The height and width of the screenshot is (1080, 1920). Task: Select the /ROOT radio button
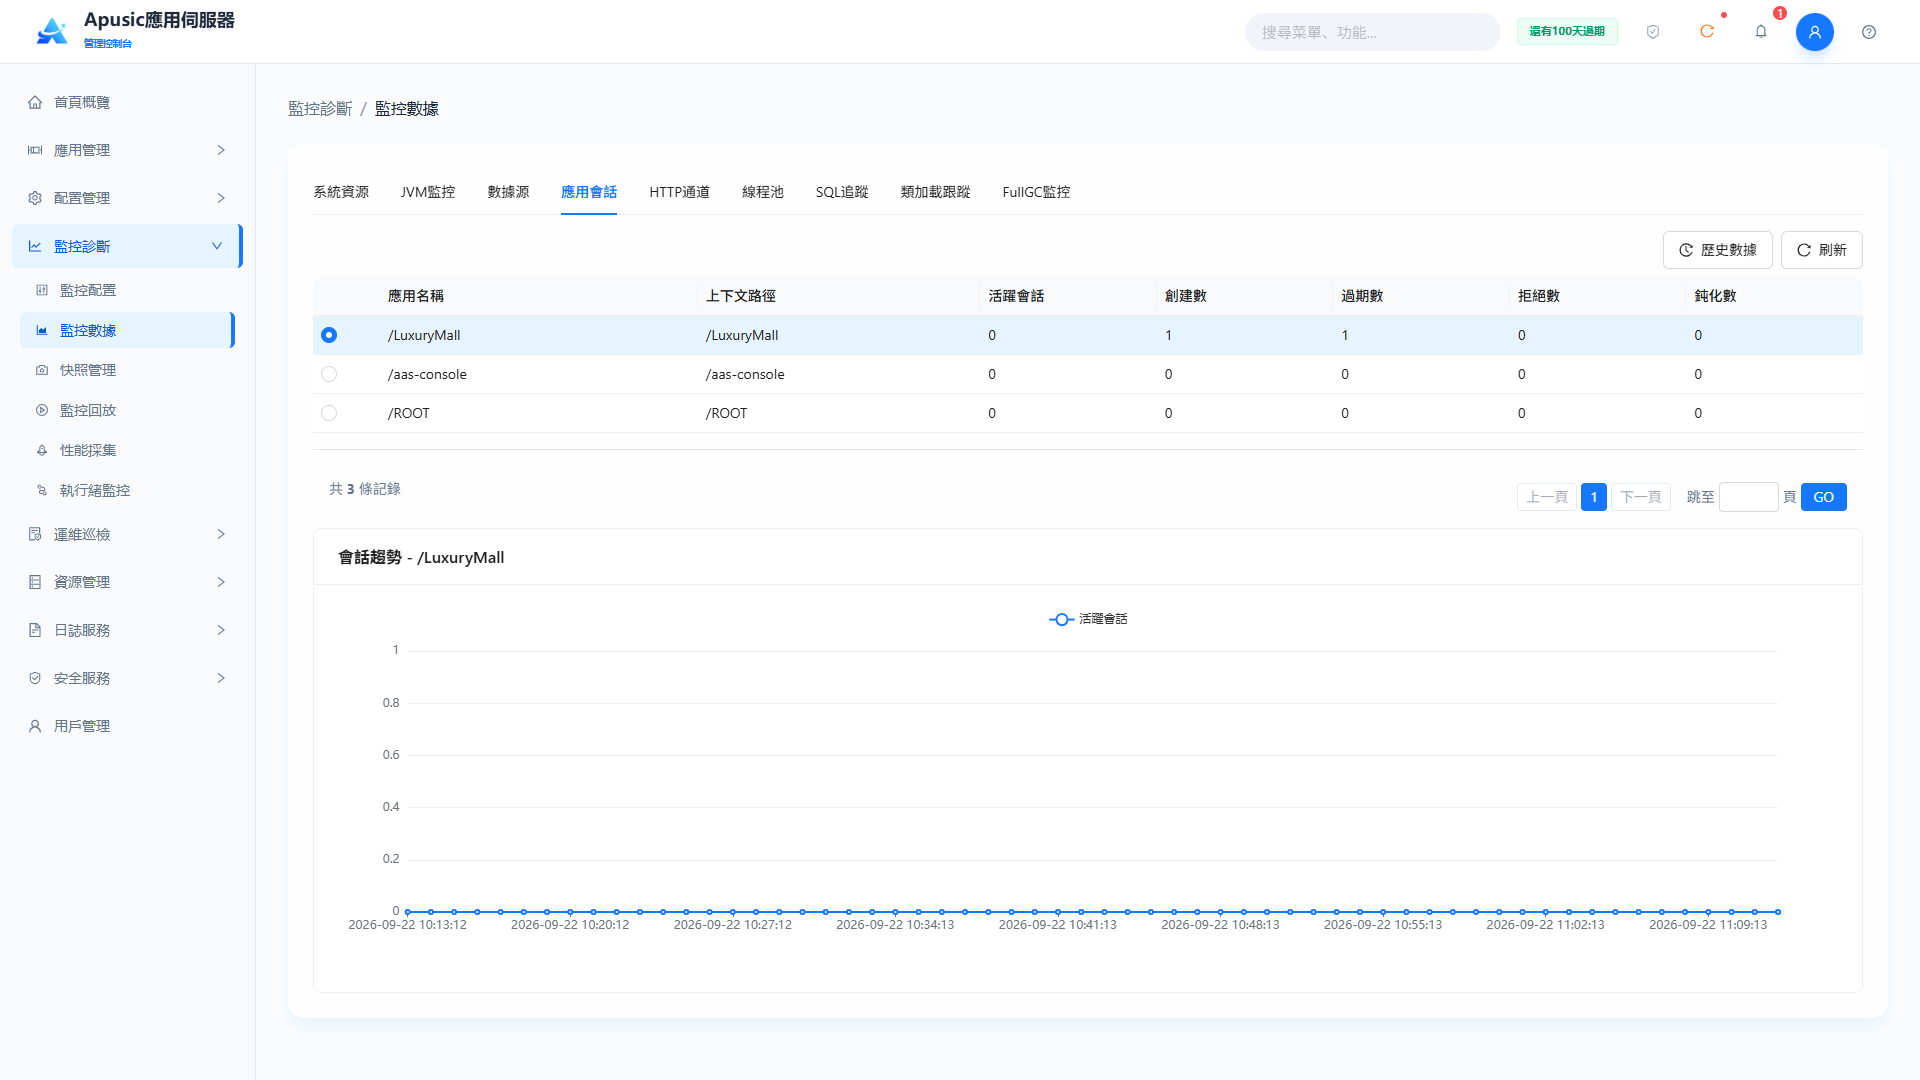point(329,413)
